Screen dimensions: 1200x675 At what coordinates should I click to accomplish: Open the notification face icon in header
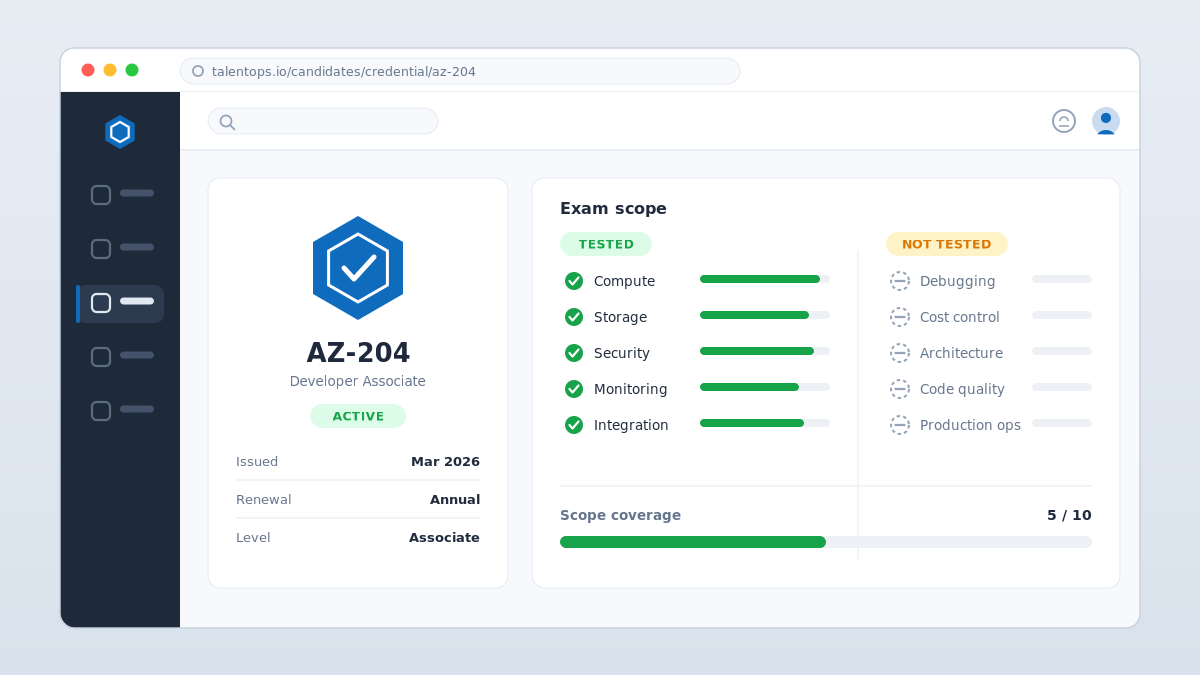(x=1064, y=121)
